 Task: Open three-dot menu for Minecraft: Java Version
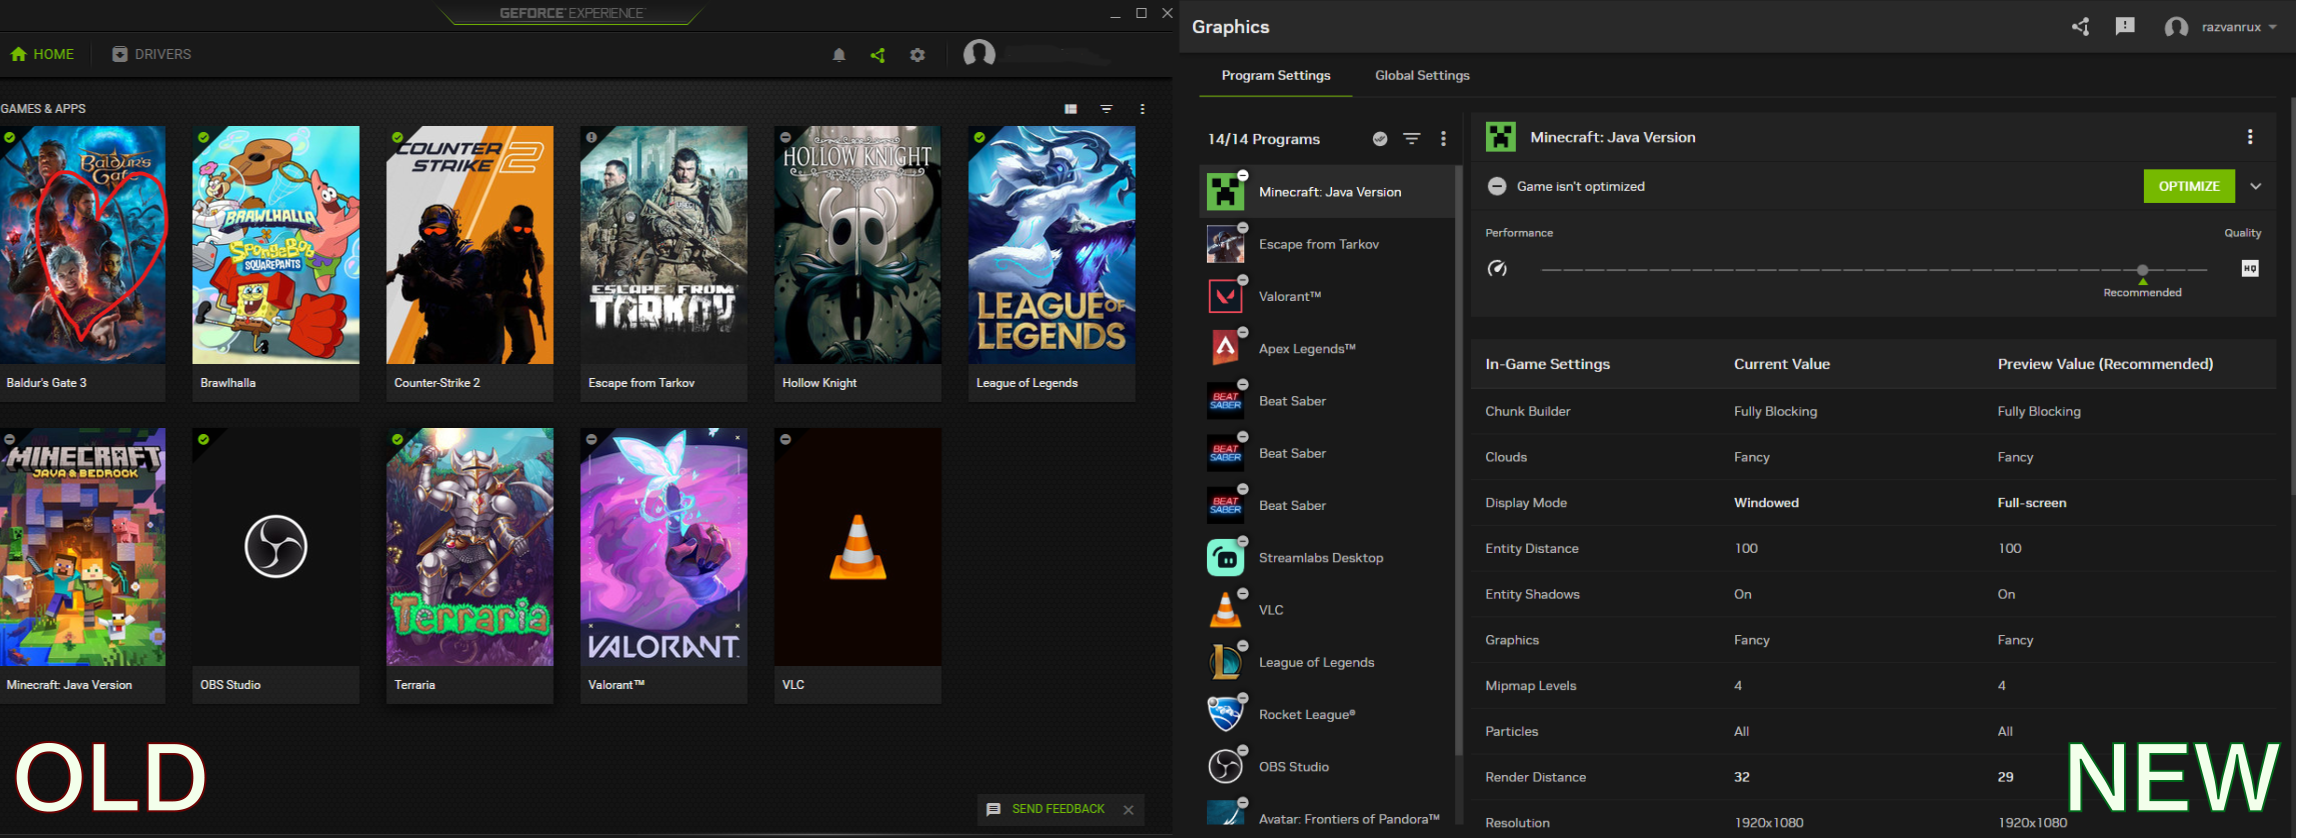click(x=2250, y=137)
